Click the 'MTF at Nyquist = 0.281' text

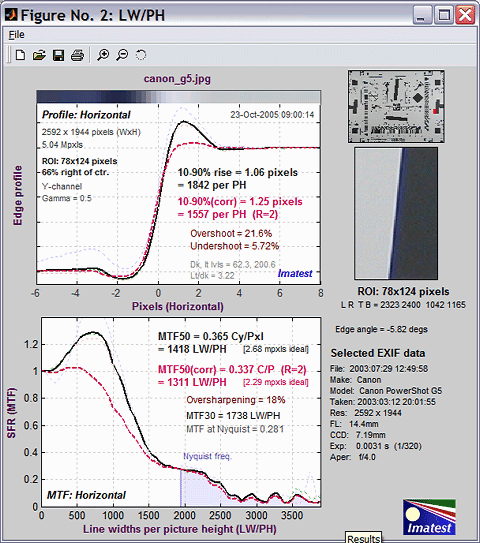pyautogui.click(x=235, y=429)
